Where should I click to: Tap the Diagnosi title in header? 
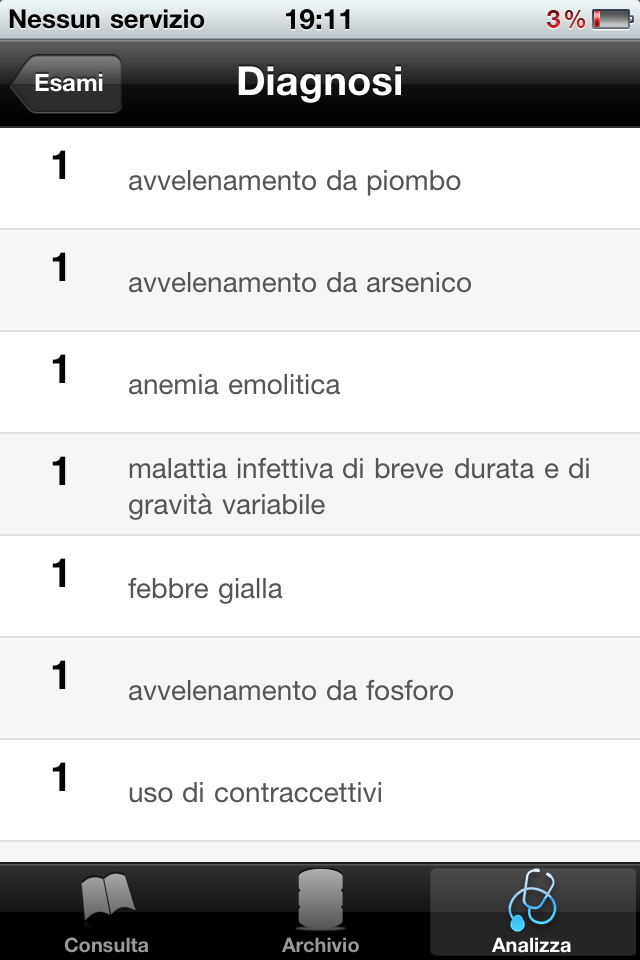320,81
